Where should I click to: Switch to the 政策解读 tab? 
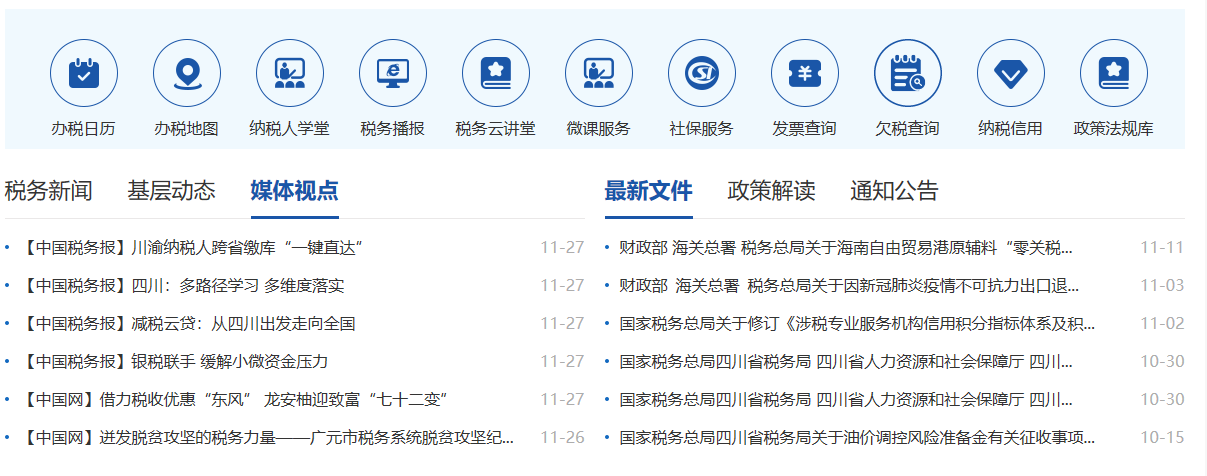771,191
